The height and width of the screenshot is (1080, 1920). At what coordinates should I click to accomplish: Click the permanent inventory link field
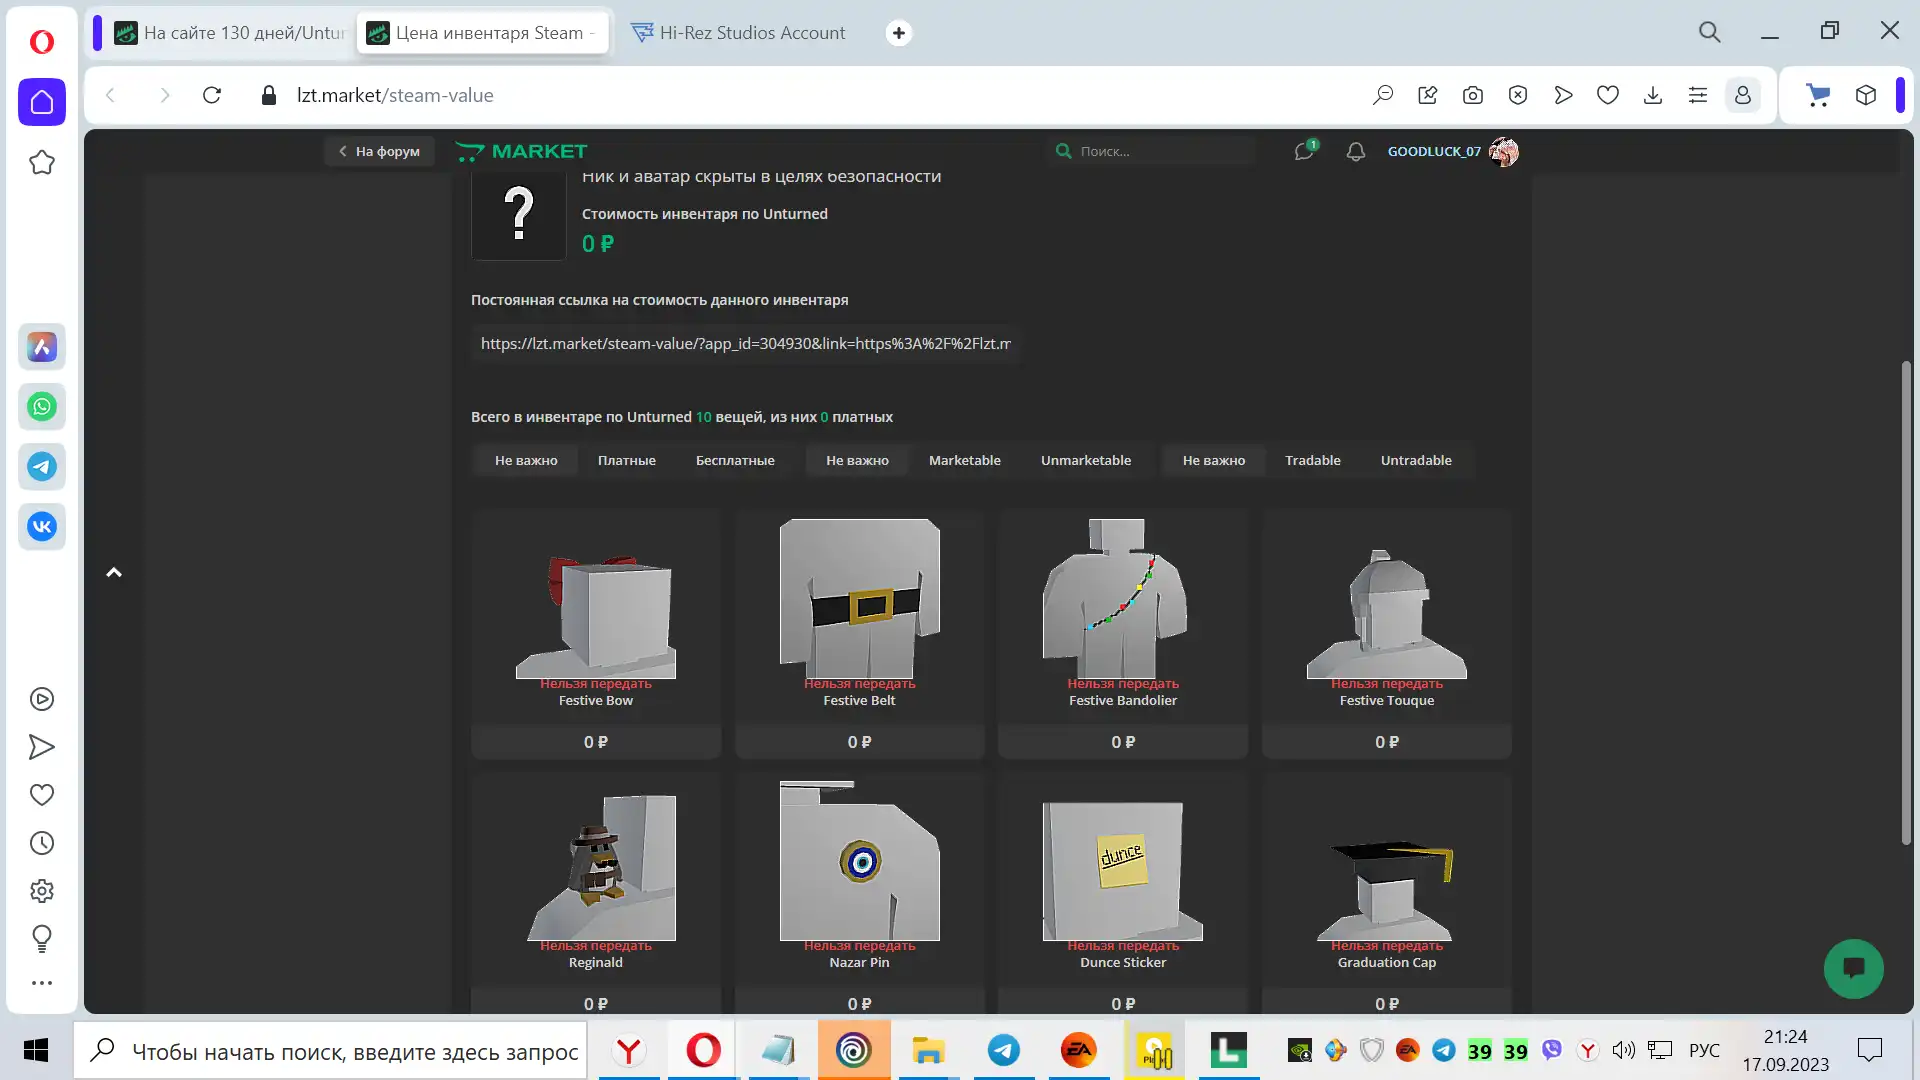tap(745, 344)
